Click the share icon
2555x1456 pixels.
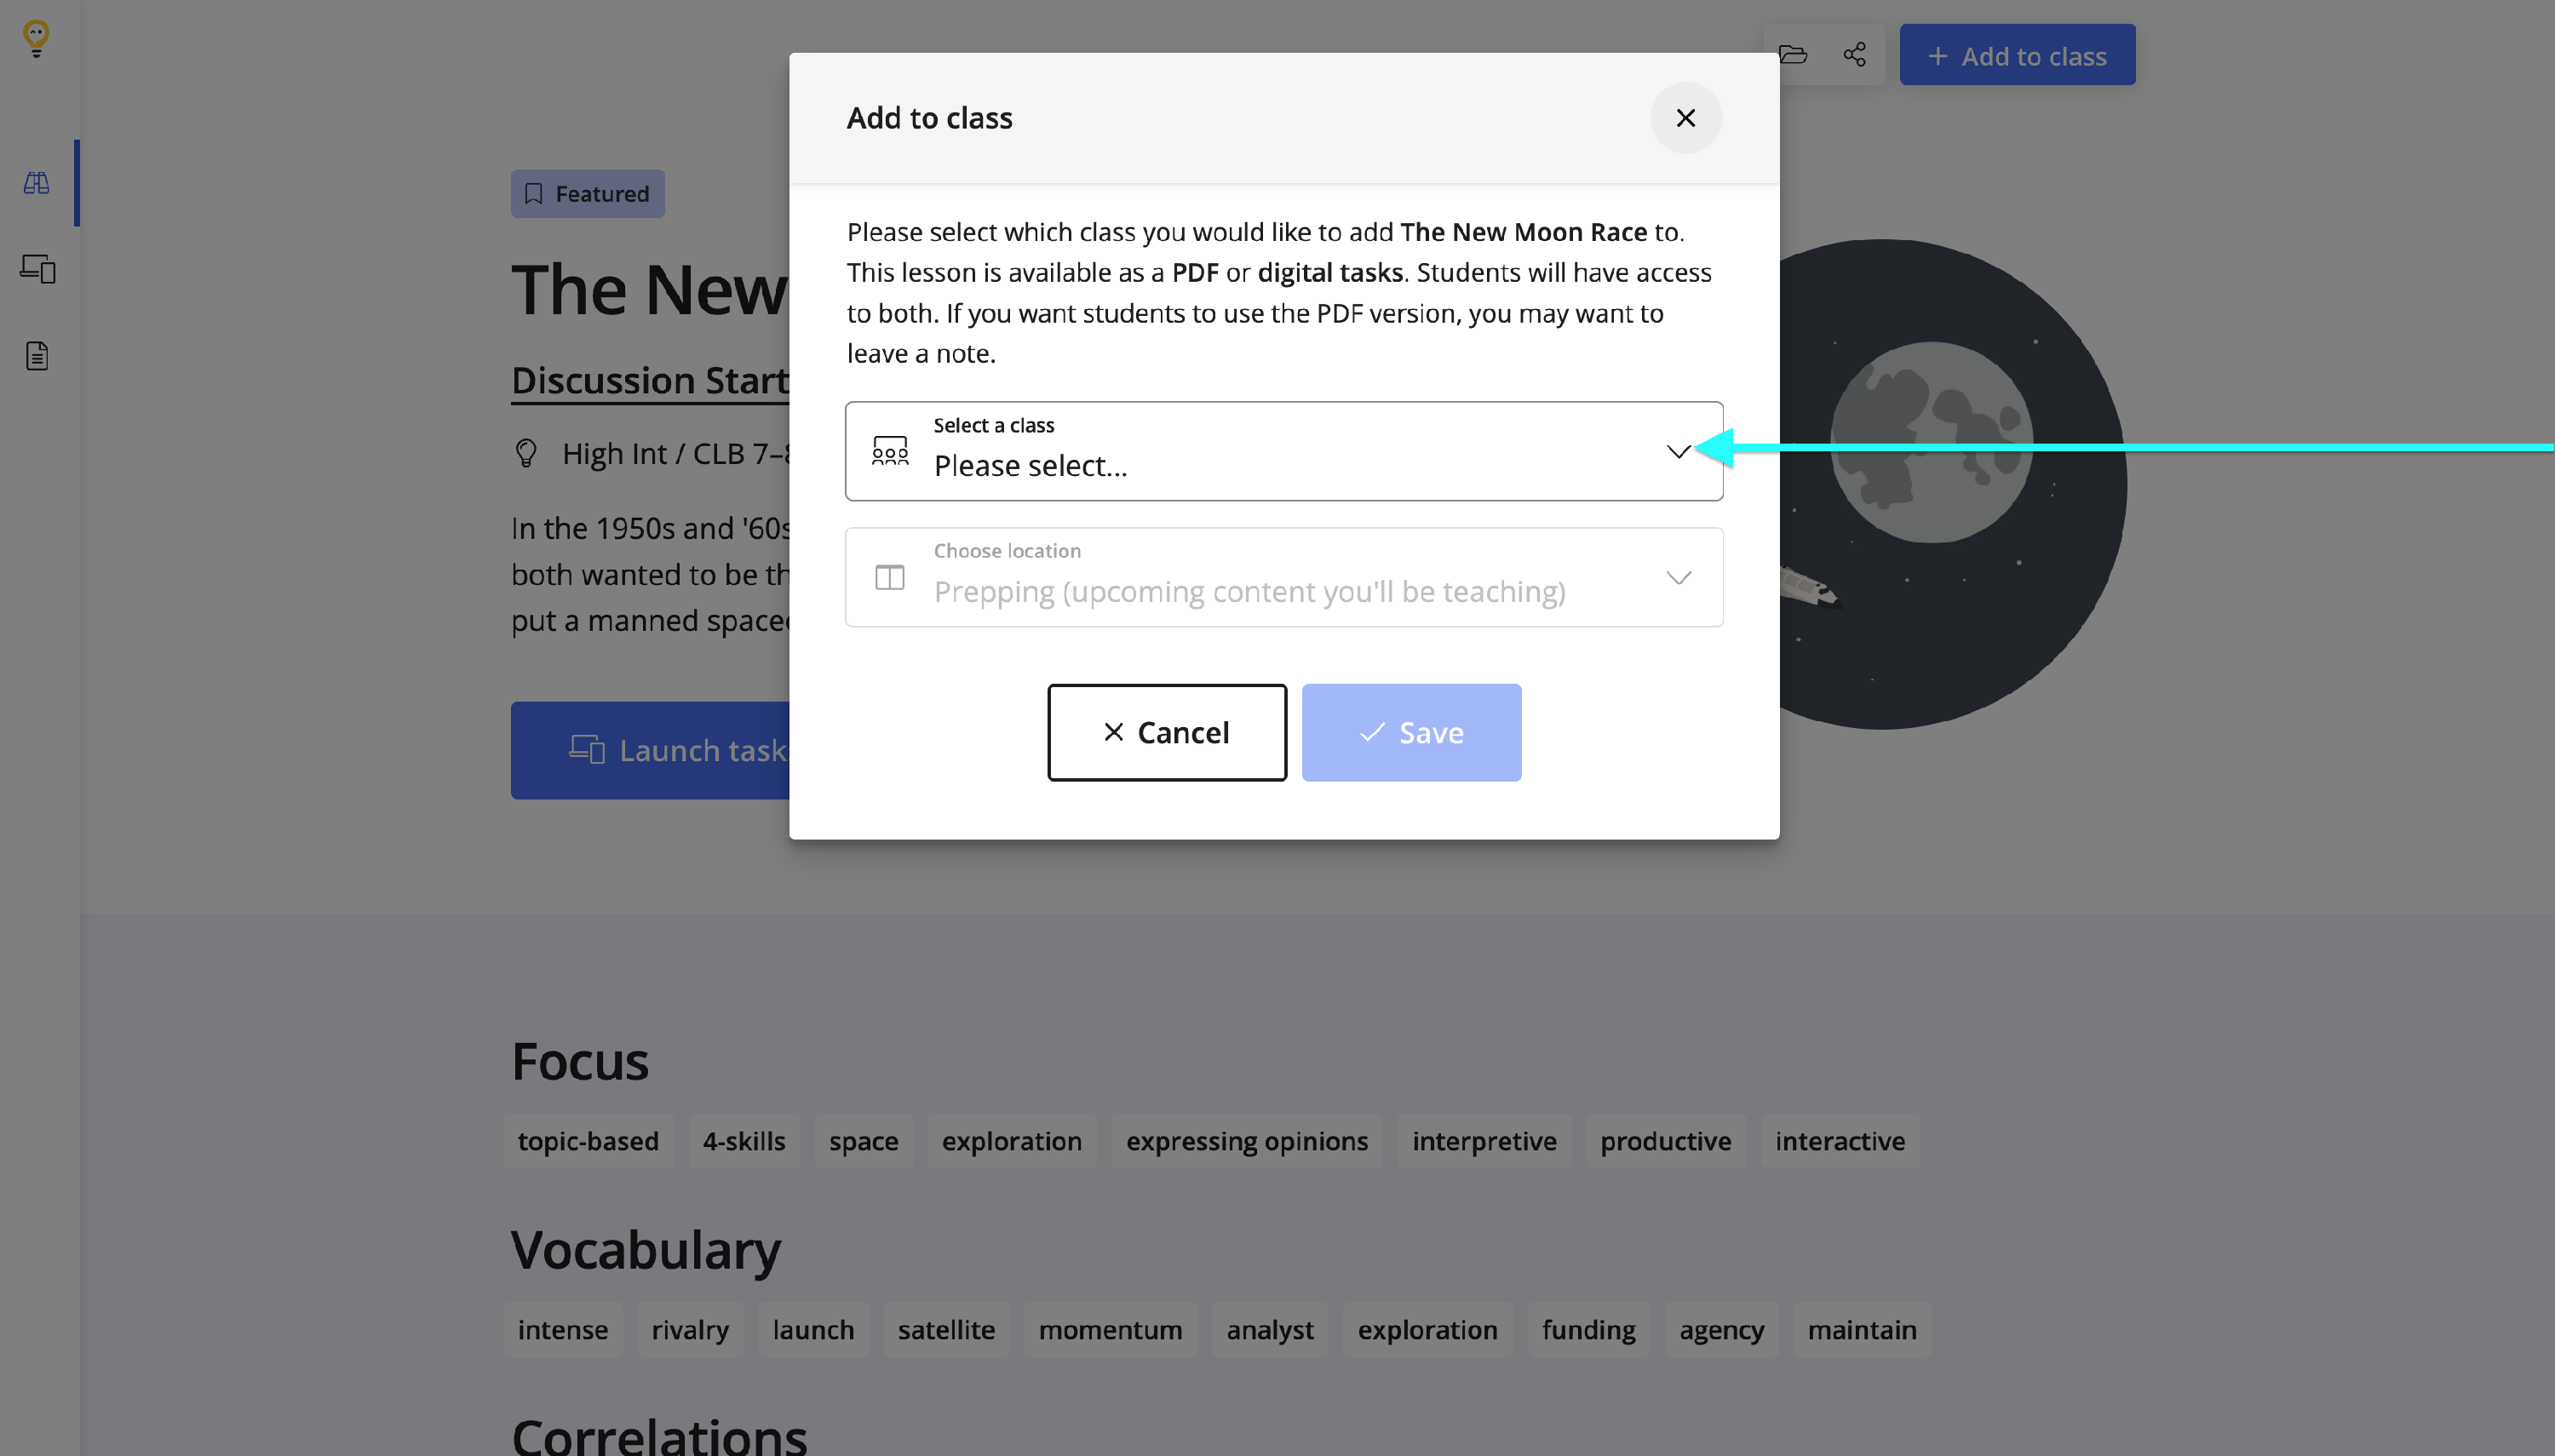(1854, 55)
